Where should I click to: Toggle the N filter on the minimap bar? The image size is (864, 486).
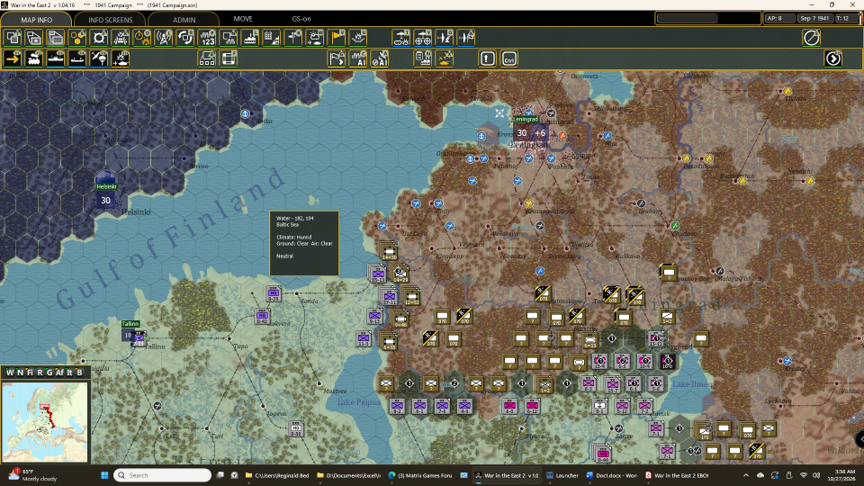point(20,372)
